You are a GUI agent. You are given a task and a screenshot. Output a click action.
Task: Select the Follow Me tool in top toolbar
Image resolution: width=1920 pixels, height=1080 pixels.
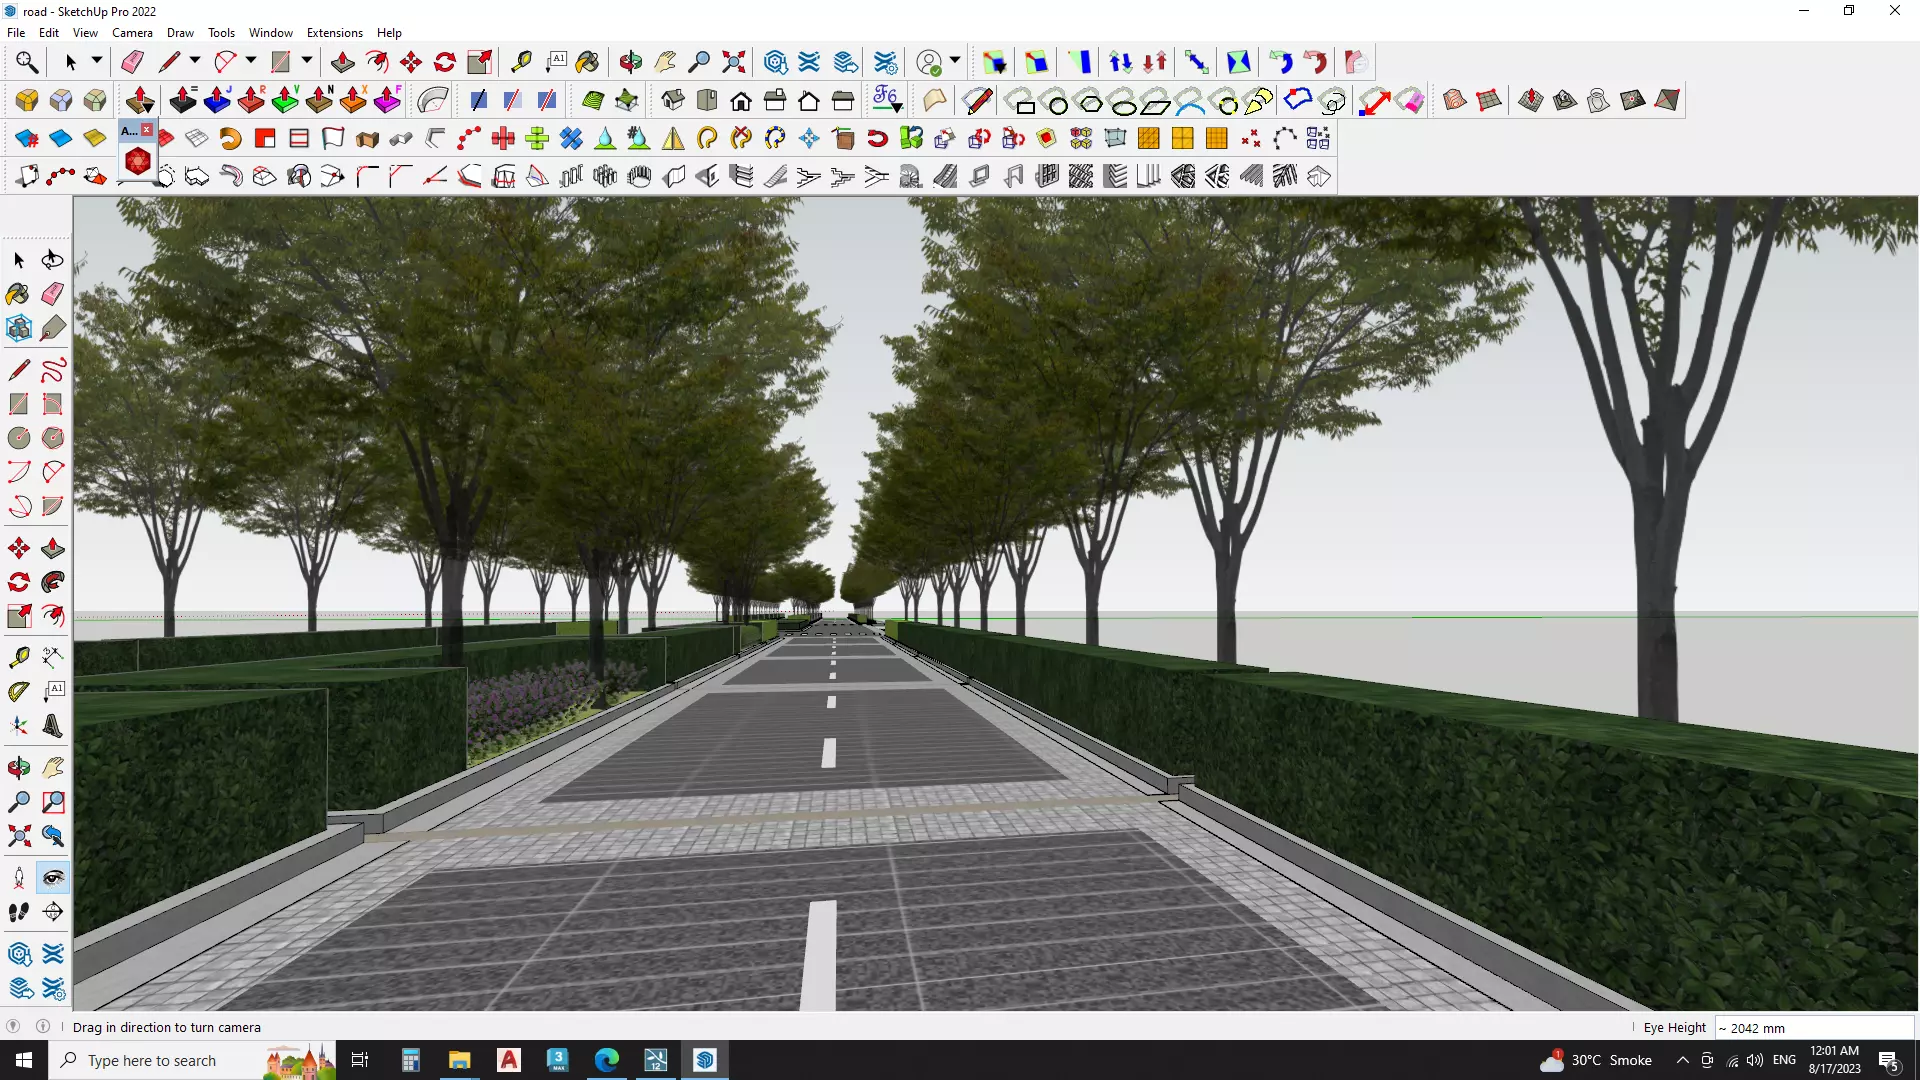point(377,62)
